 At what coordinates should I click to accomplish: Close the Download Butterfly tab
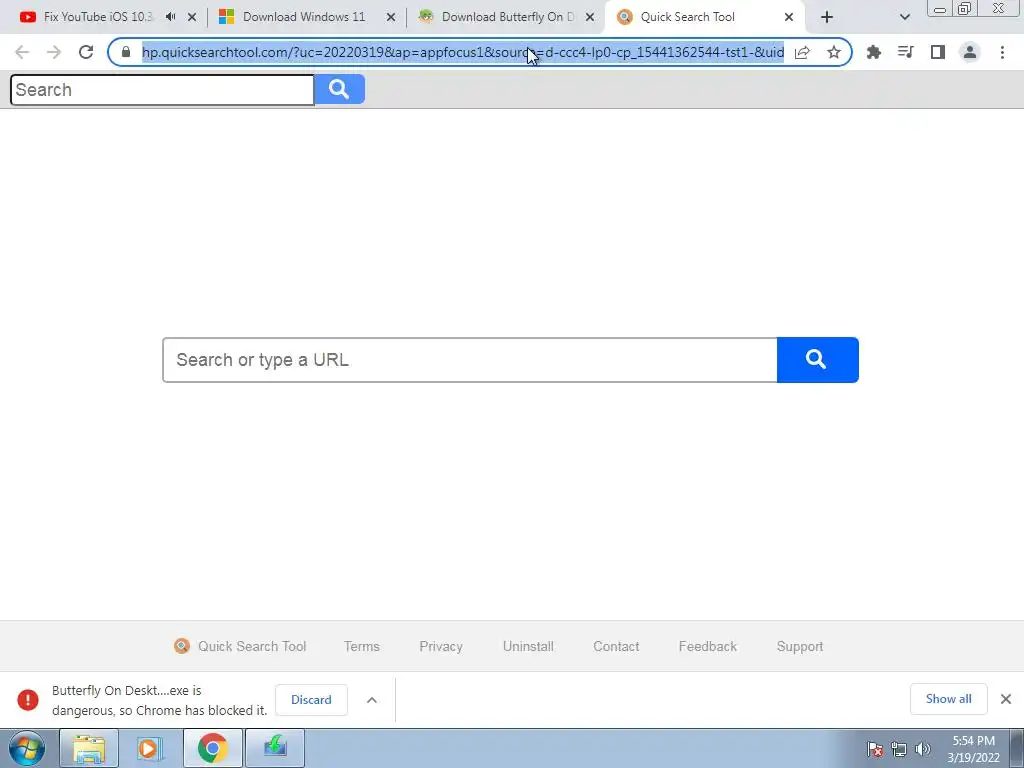[590, 18]
